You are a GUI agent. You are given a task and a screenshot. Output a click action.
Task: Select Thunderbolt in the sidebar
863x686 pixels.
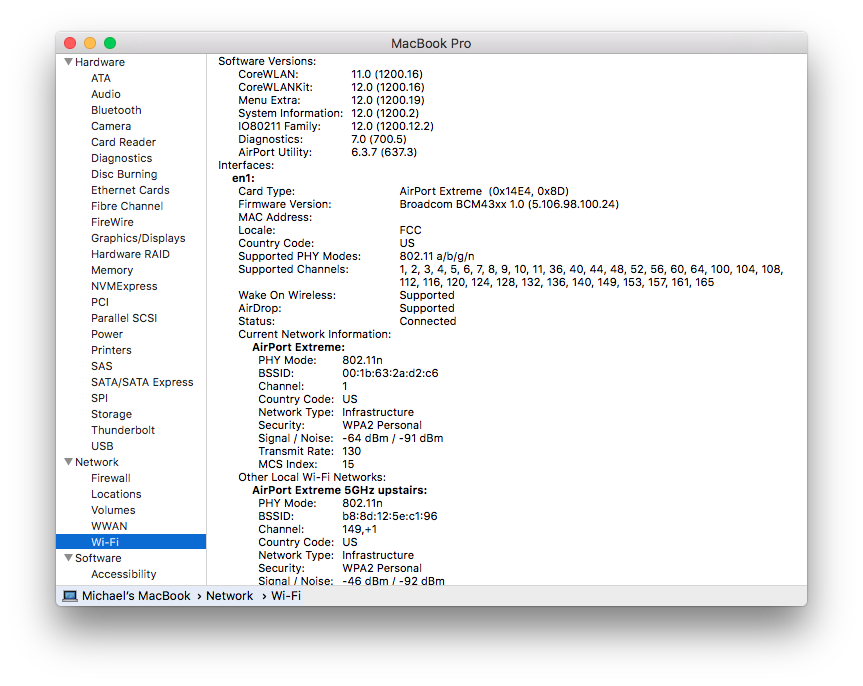pos(123,429)
